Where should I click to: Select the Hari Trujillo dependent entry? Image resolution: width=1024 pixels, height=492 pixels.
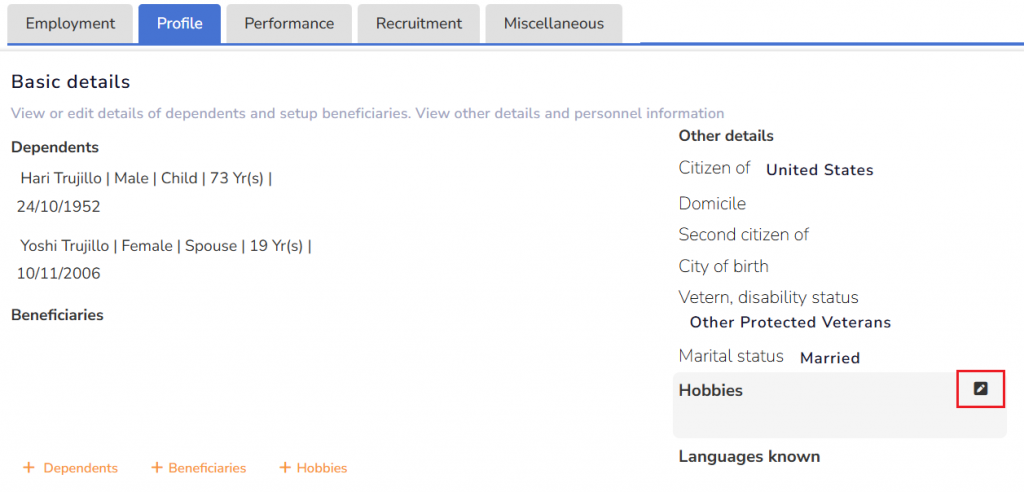pyautogui.click(x=145, y=179)
